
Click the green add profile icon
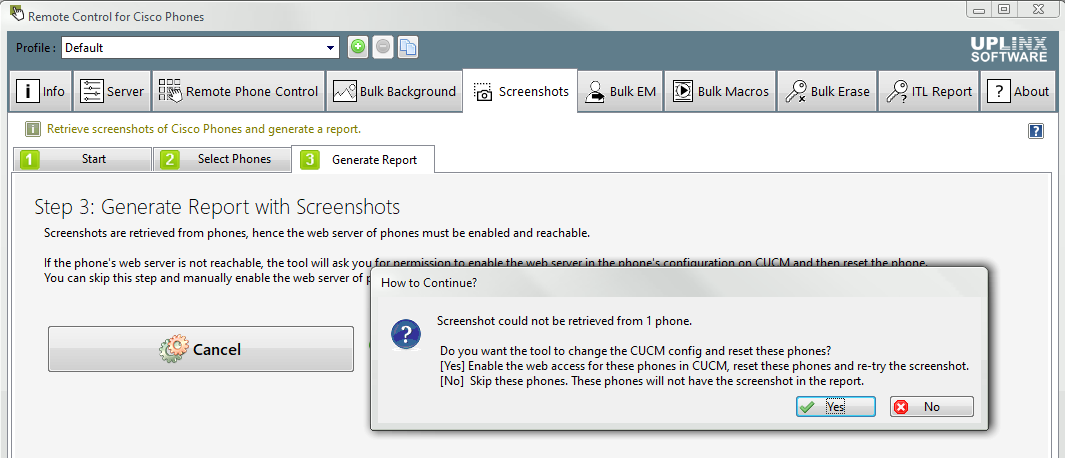[358, 47]
